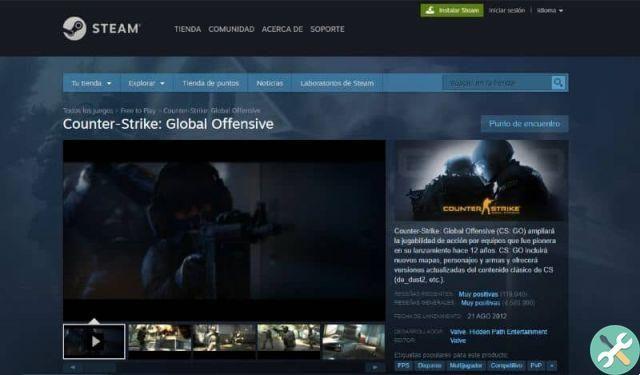Screen dimensions: 640x375
Task: Open the TIENDA menu
Action: (187, 29)
